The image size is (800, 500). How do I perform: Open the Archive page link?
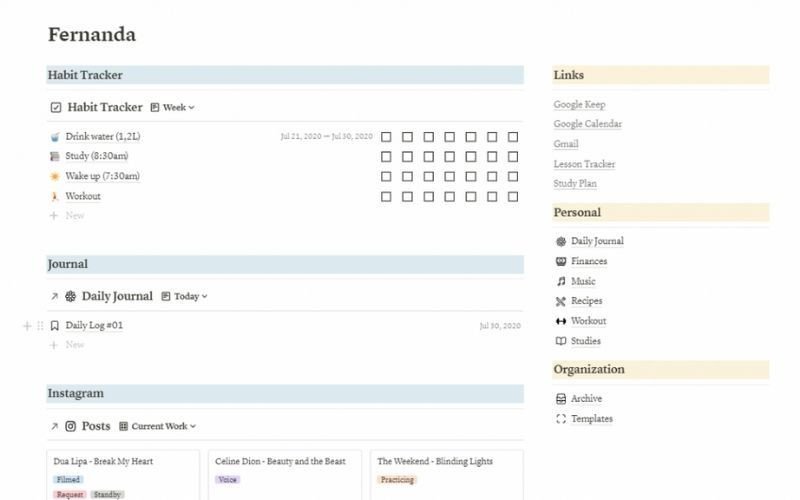(x=586, y=398)
